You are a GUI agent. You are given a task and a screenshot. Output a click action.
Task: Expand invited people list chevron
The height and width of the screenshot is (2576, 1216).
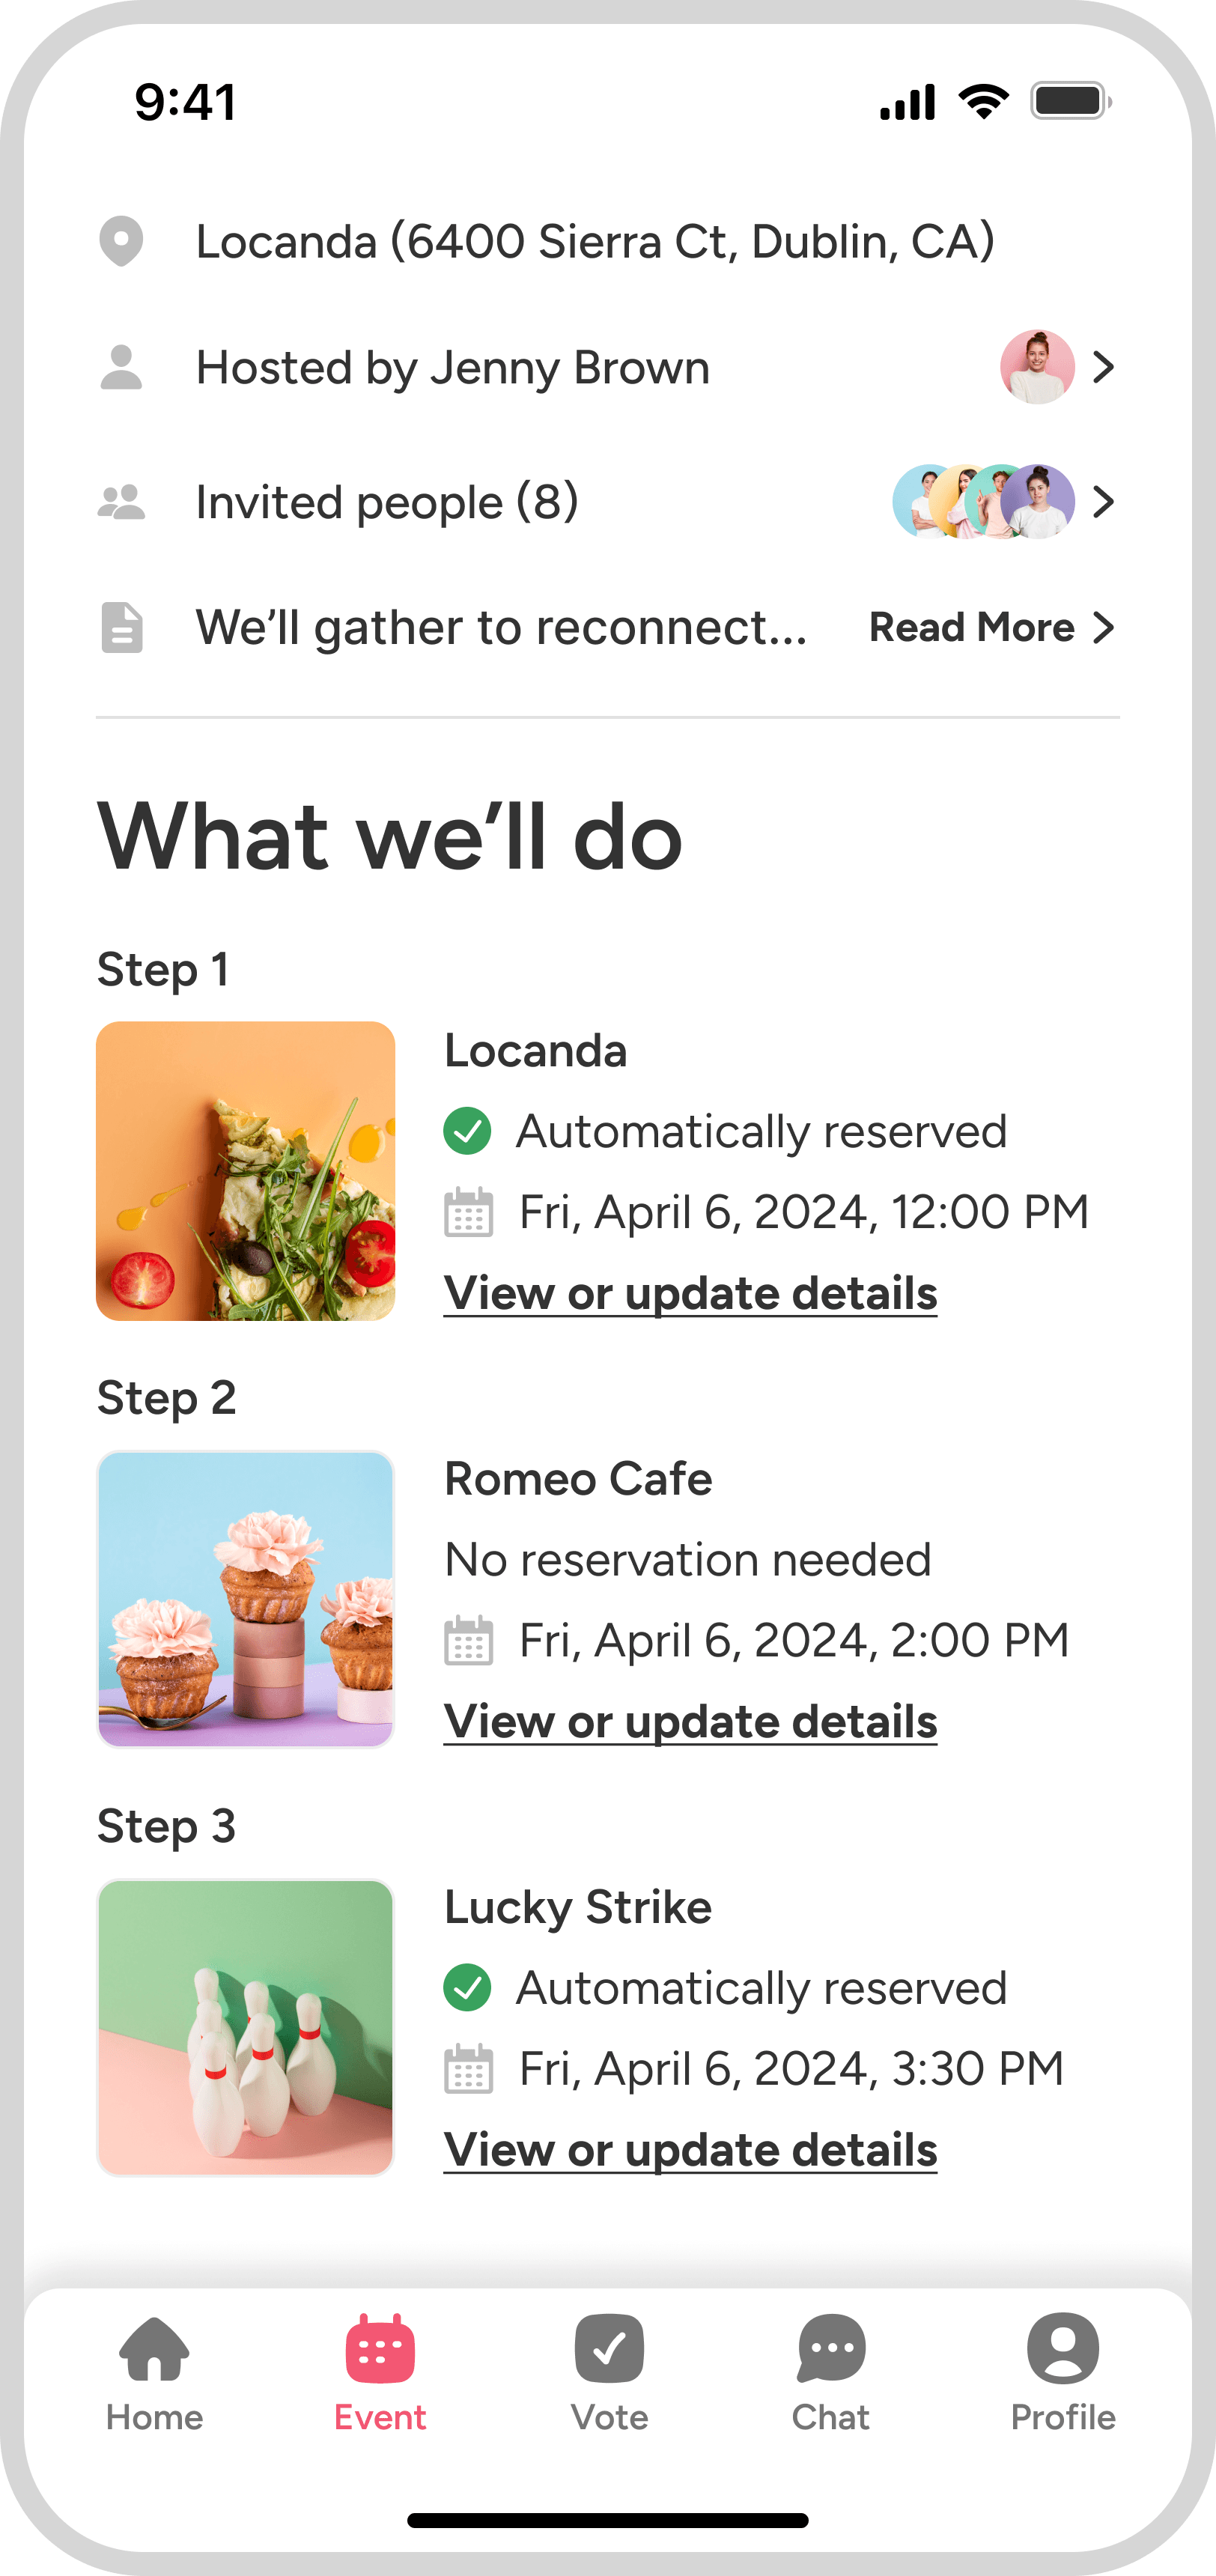coord(1103,502)
